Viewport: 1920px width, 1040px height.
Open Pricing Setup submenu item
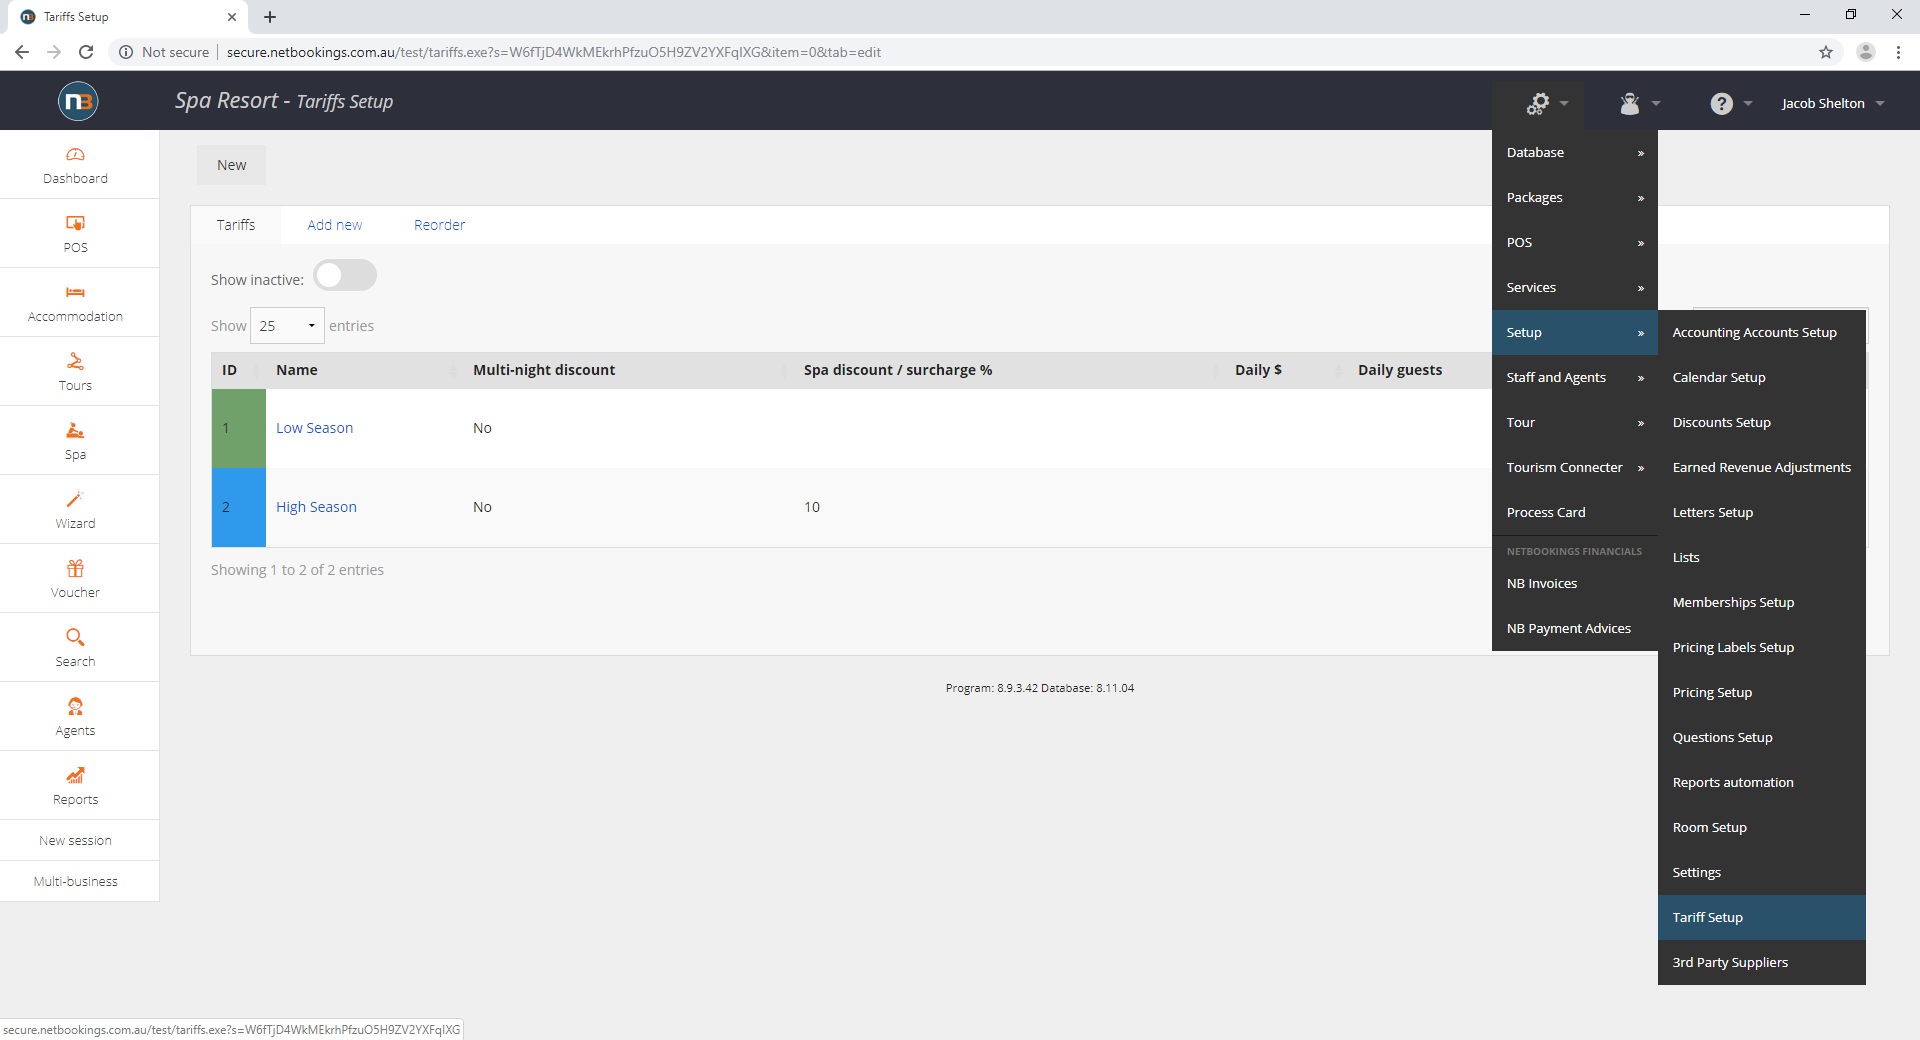[1762, 692]
